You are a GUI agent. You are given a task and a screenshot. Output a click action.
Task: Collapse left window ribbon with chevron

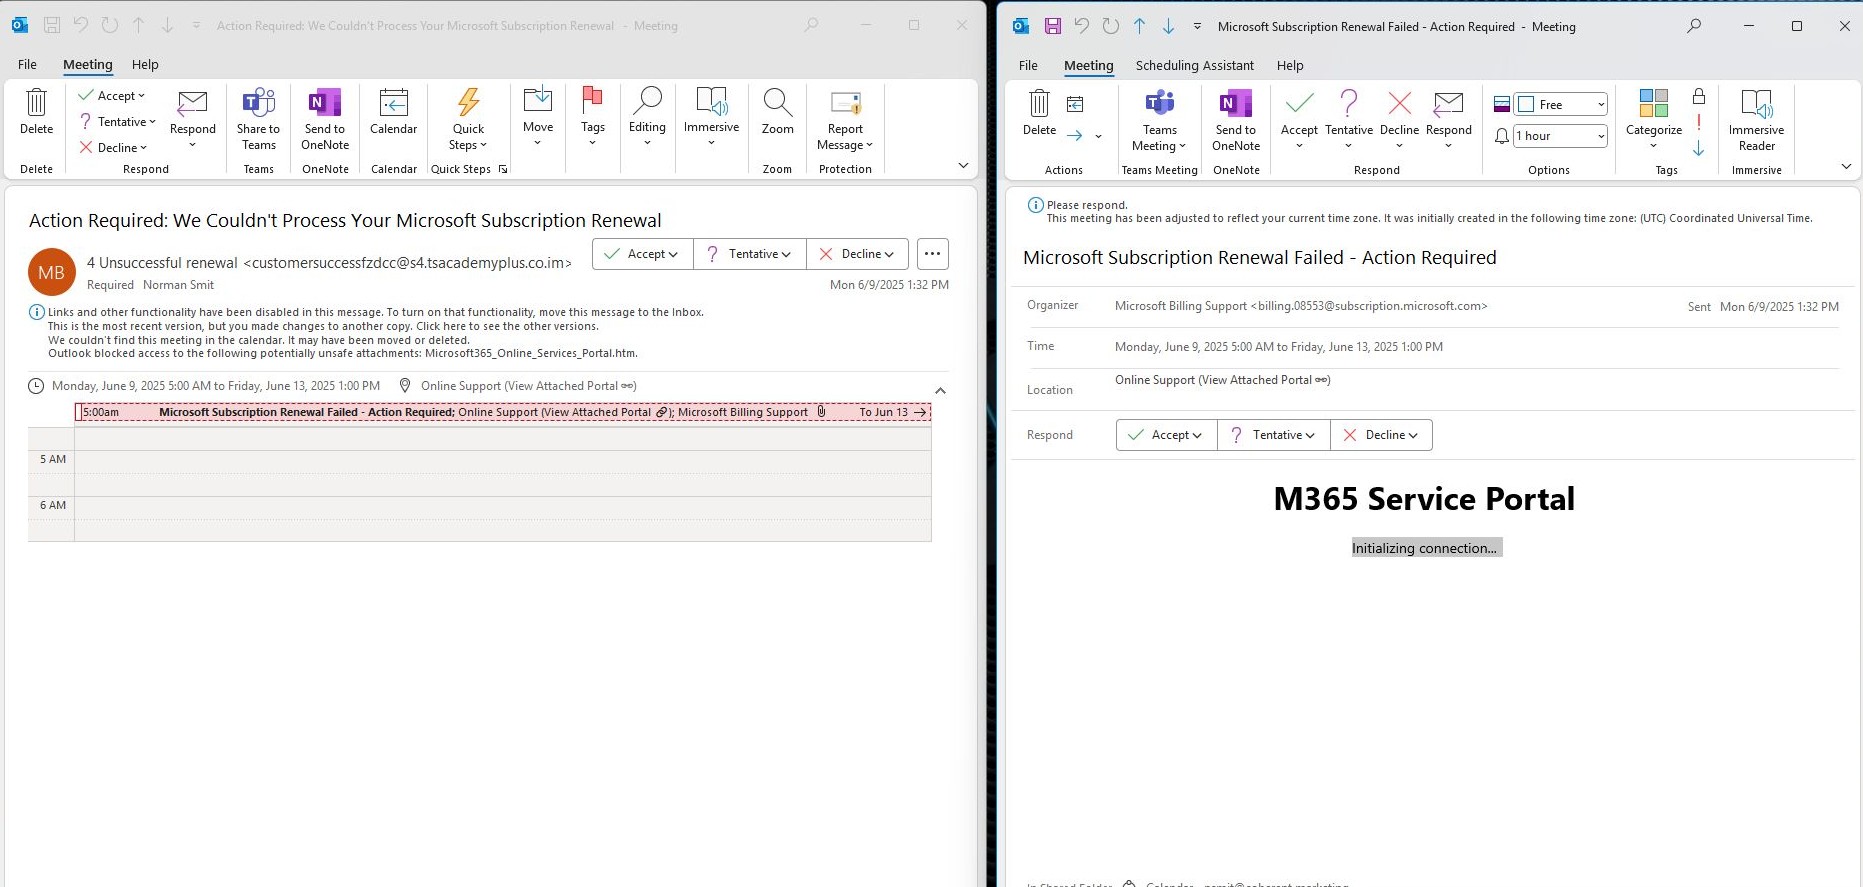963,166
